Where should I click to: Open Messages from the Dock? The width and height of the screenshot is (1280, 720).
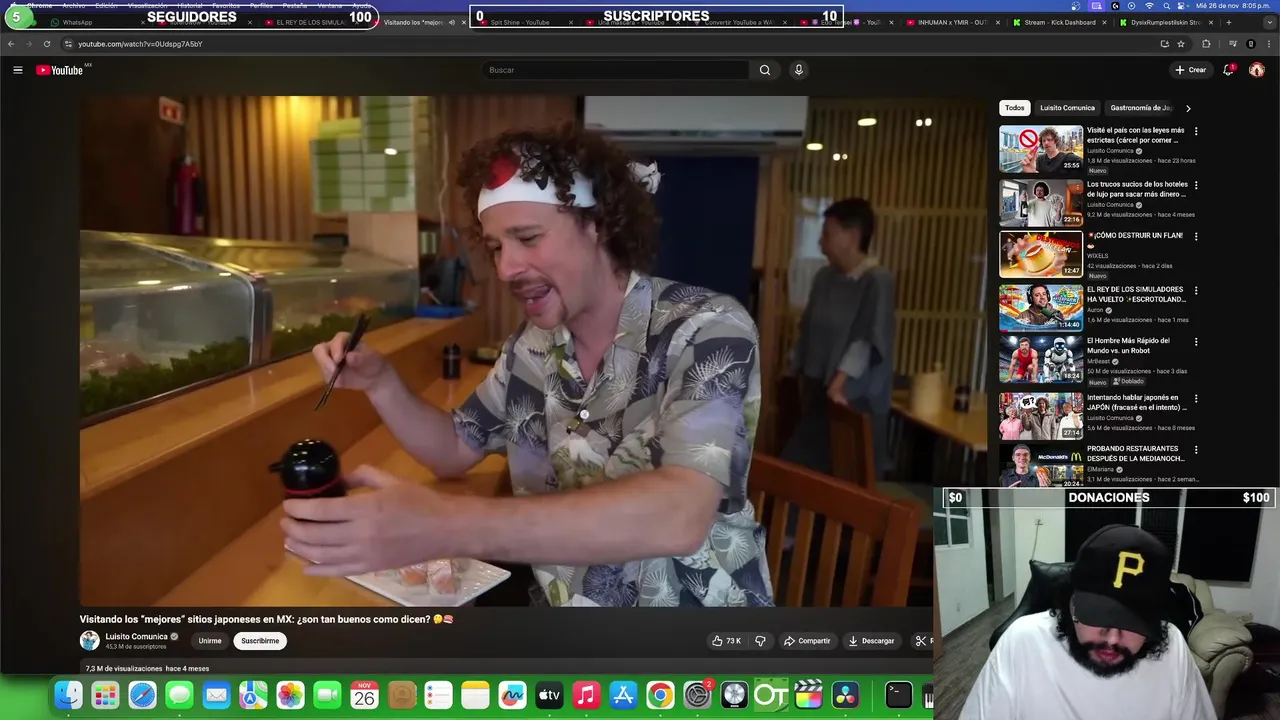coord(179,695)
